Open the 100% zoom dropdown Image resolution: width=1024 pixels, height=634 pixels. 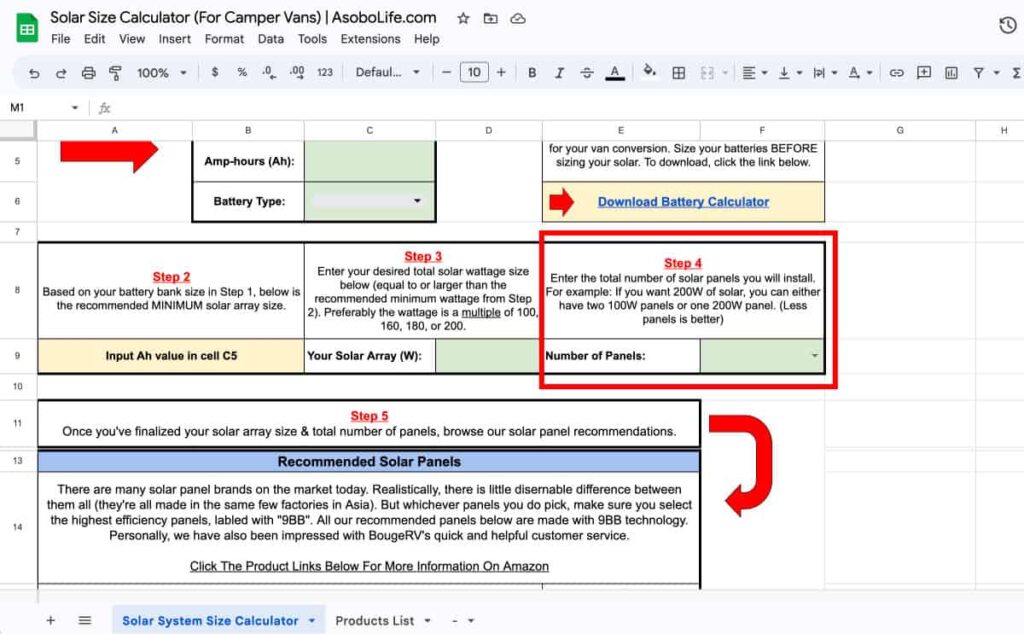pos(161,73)
